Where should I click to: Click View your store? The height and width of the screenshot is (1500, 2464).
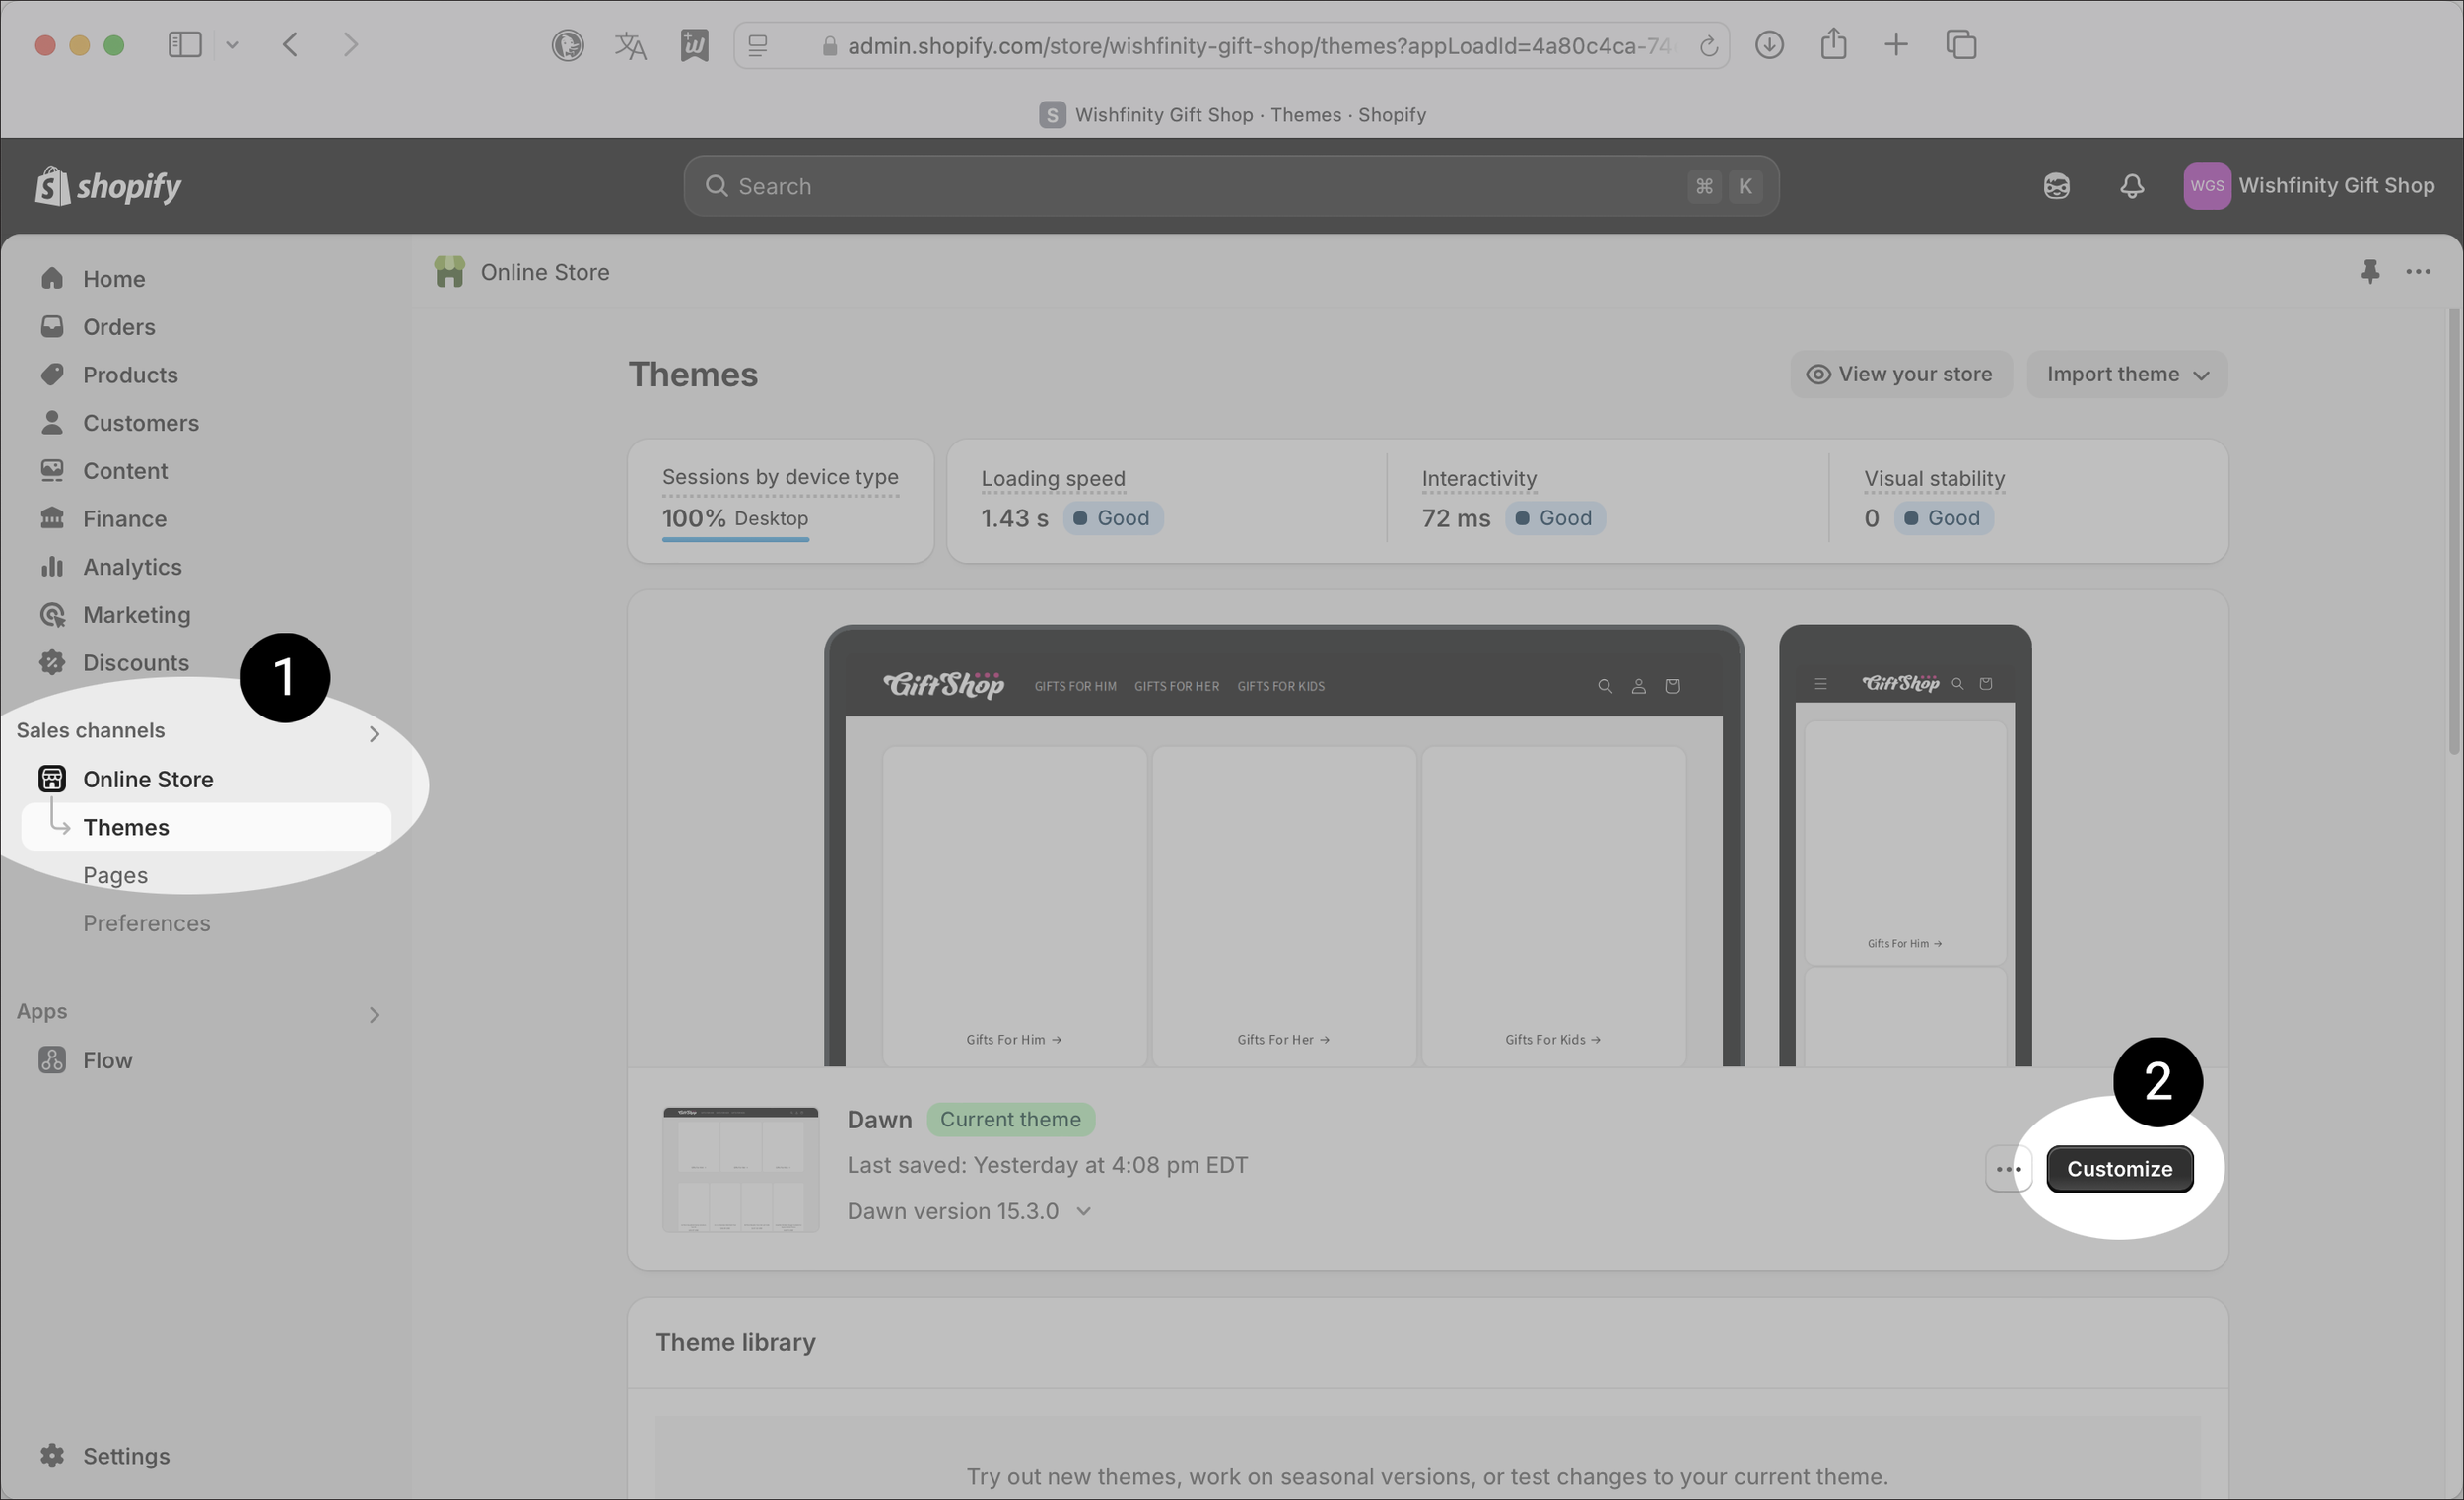[x=1900, y=374]
